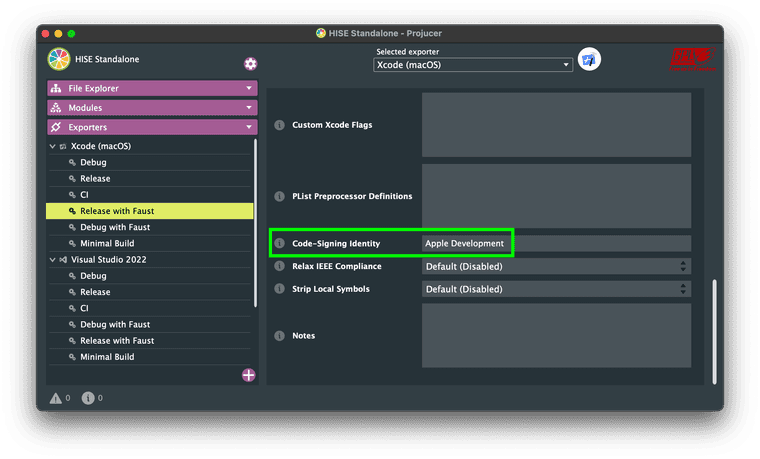Open Selected exporter dropdown
This screenshot has height=459, width=760.
(473, 65)
